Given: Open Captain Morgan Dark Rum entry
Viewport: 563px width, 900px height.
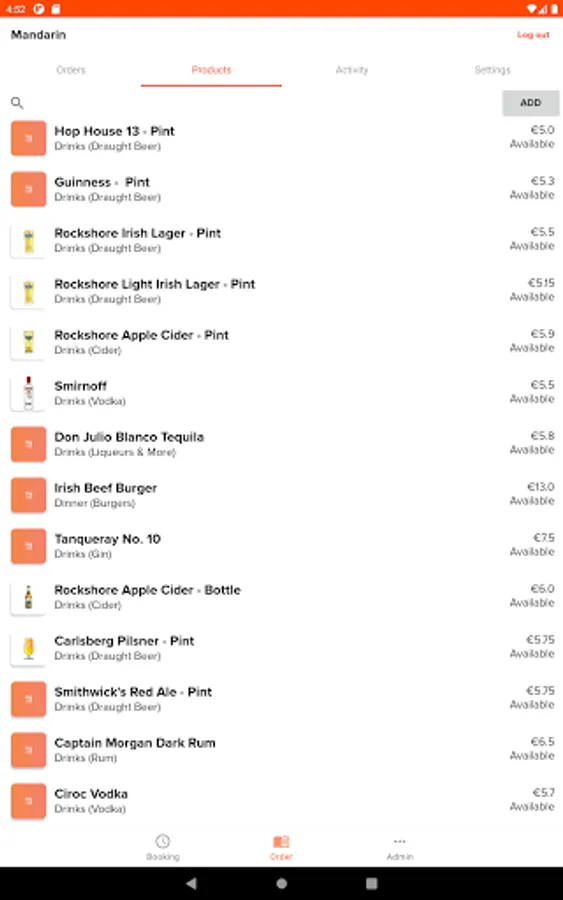Looking at the screenshot, I should pos(281,750).
